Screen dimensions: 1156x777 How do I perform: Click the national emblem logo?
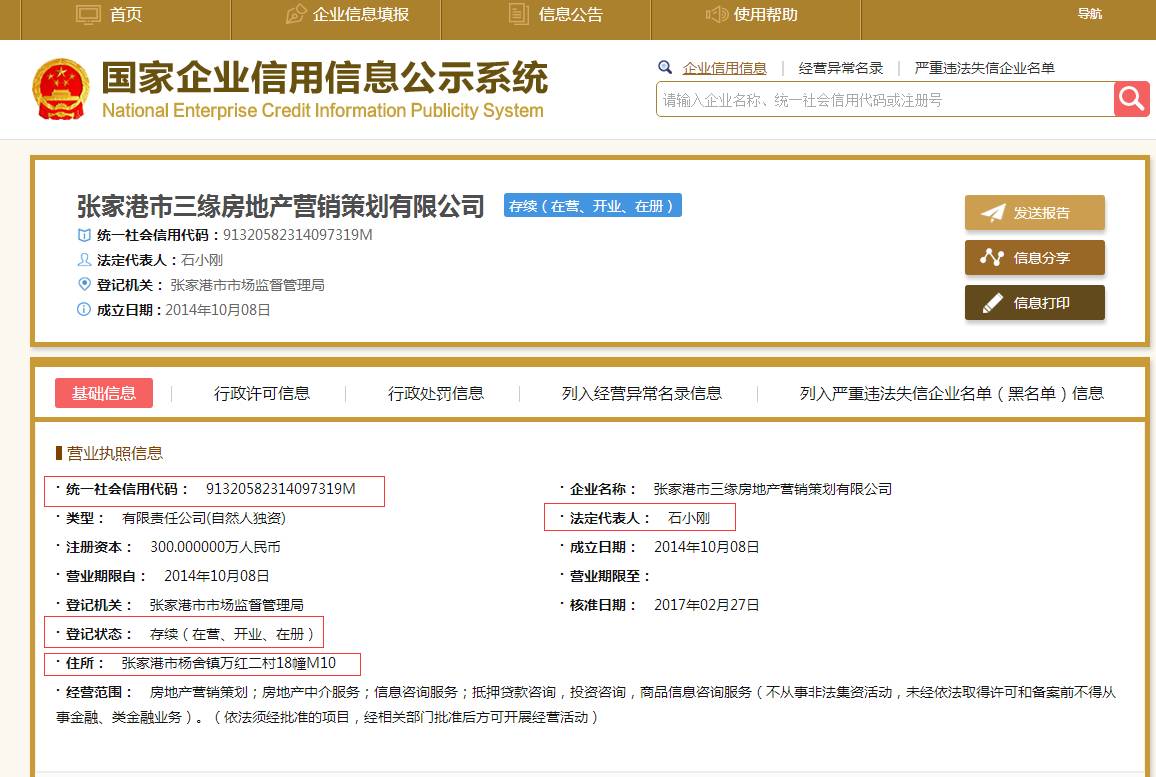pos(61,89)
